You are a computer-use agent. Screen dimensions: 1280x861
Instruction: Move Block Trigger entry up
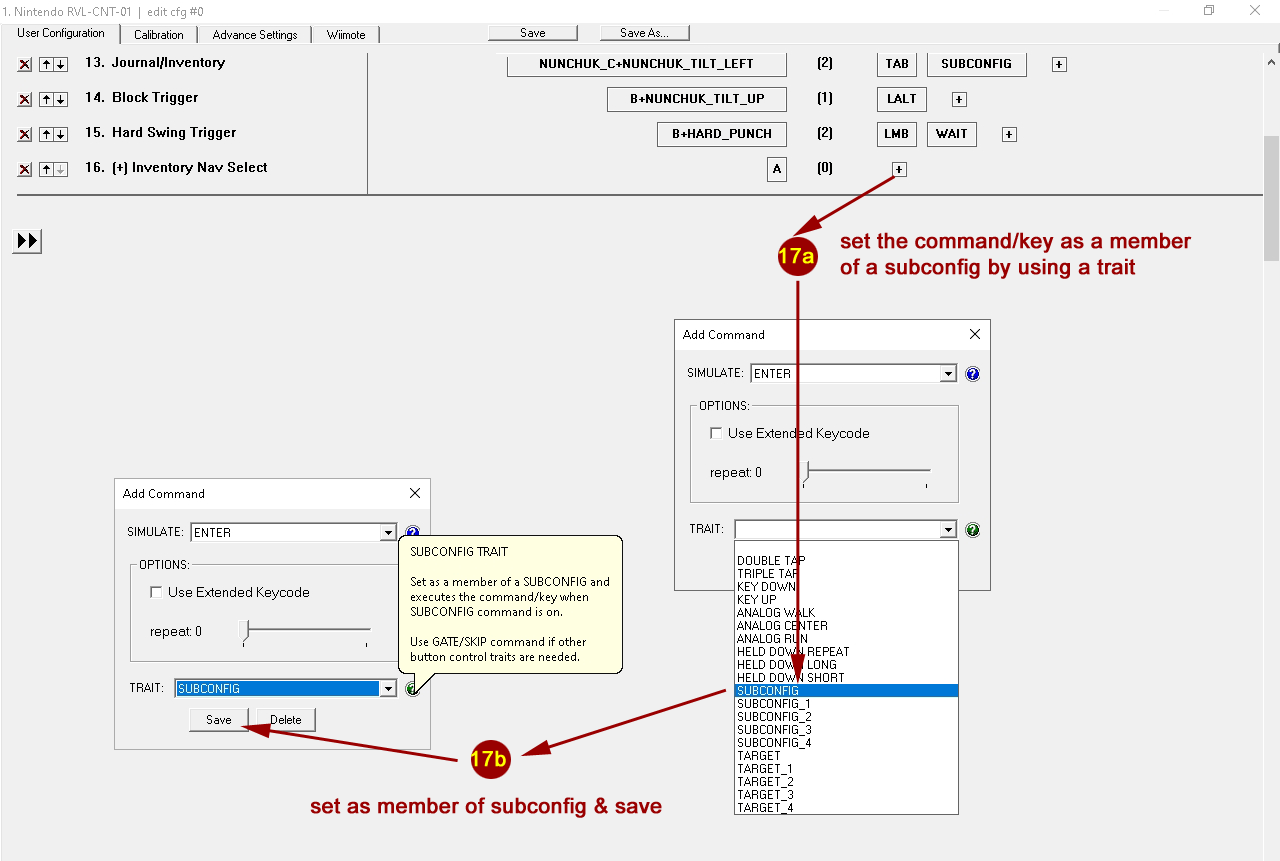click(x=45, y=100)
